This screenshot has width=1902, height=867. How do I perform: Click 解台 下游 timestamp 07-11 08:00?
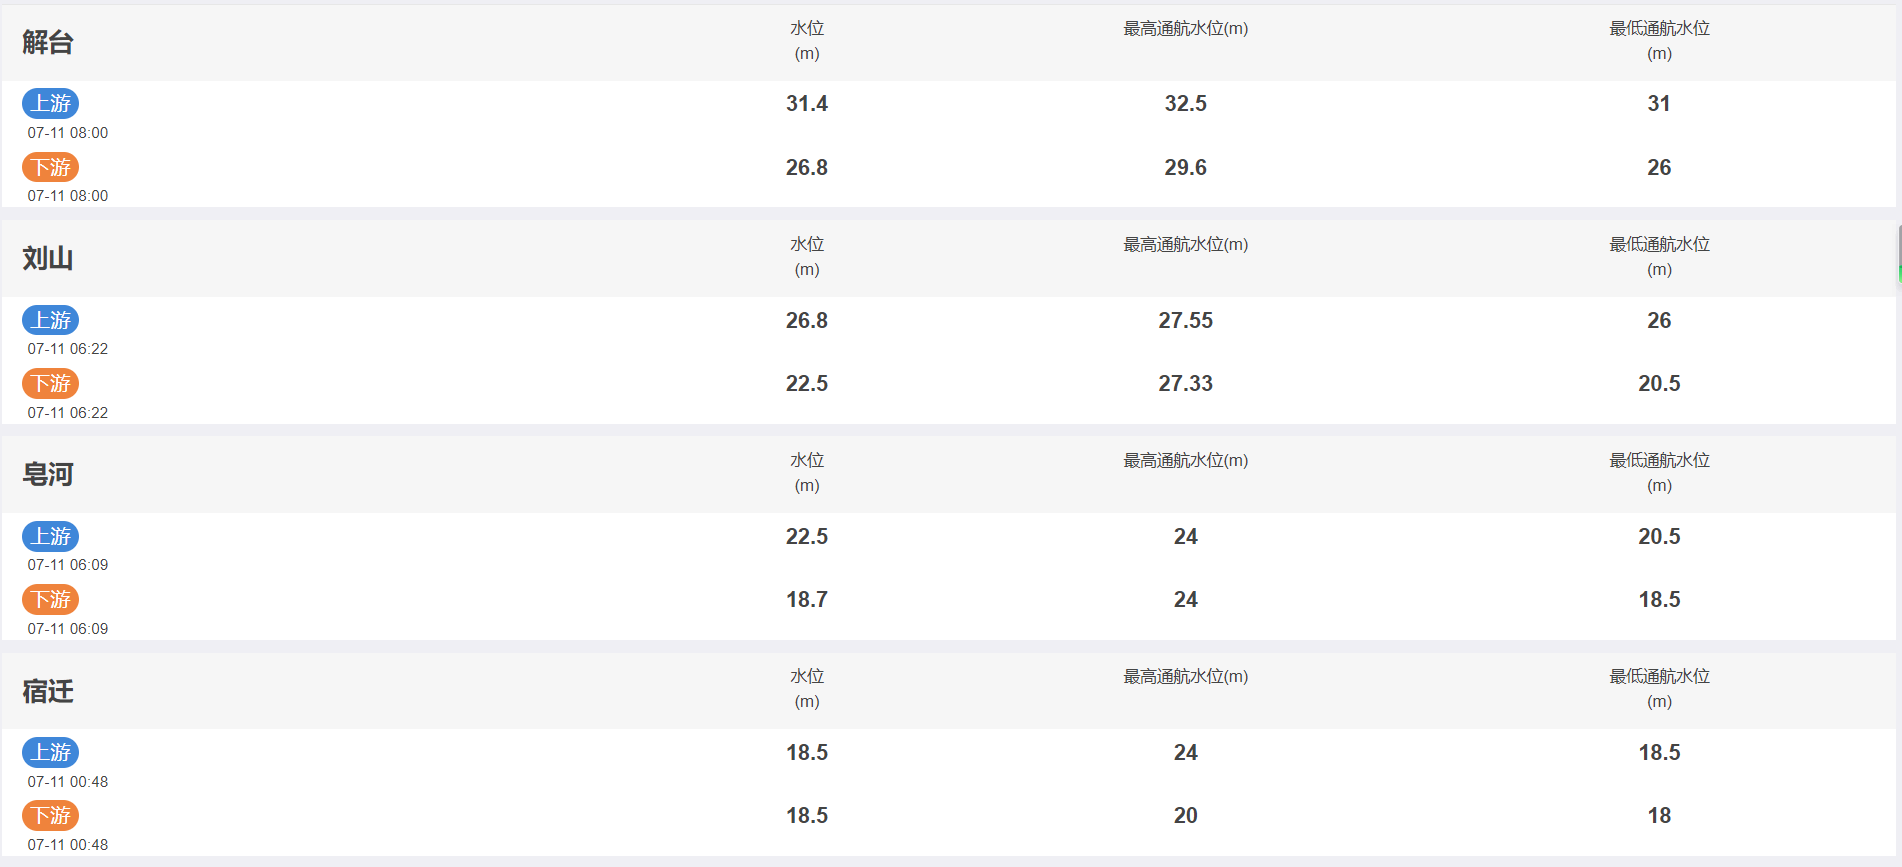(x=68, y=196)
